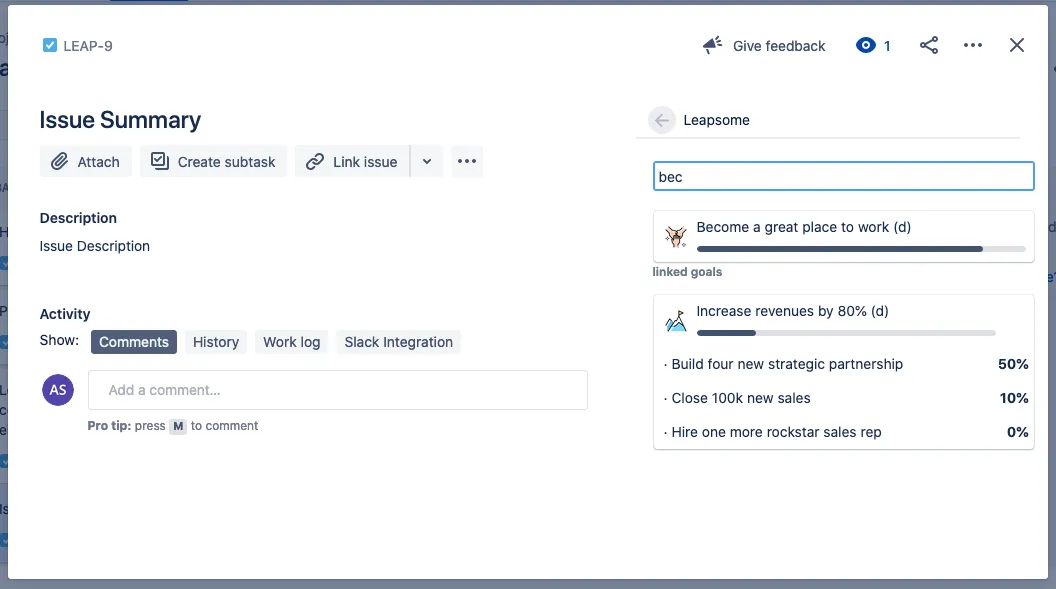Click the 10% progress value
This screenshot has height=589, width=1056.
click(x=1014, y=399)
